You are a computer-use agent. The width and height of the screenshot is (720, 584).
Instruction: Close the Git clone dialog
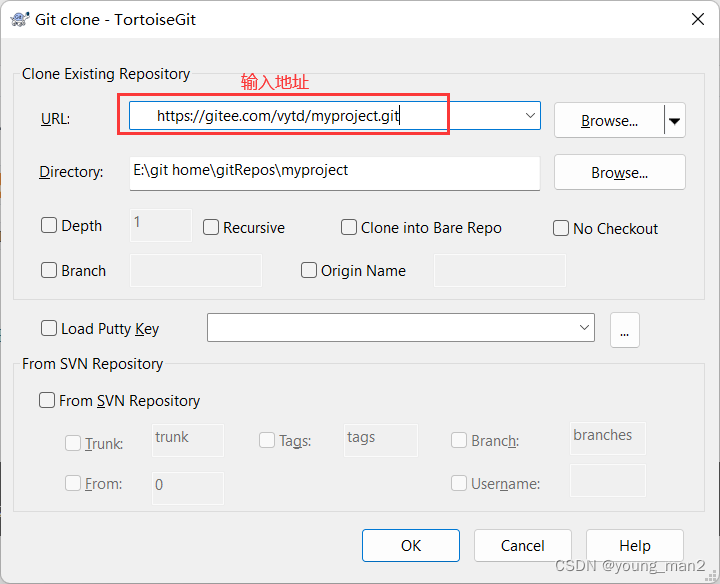(698, 19)
